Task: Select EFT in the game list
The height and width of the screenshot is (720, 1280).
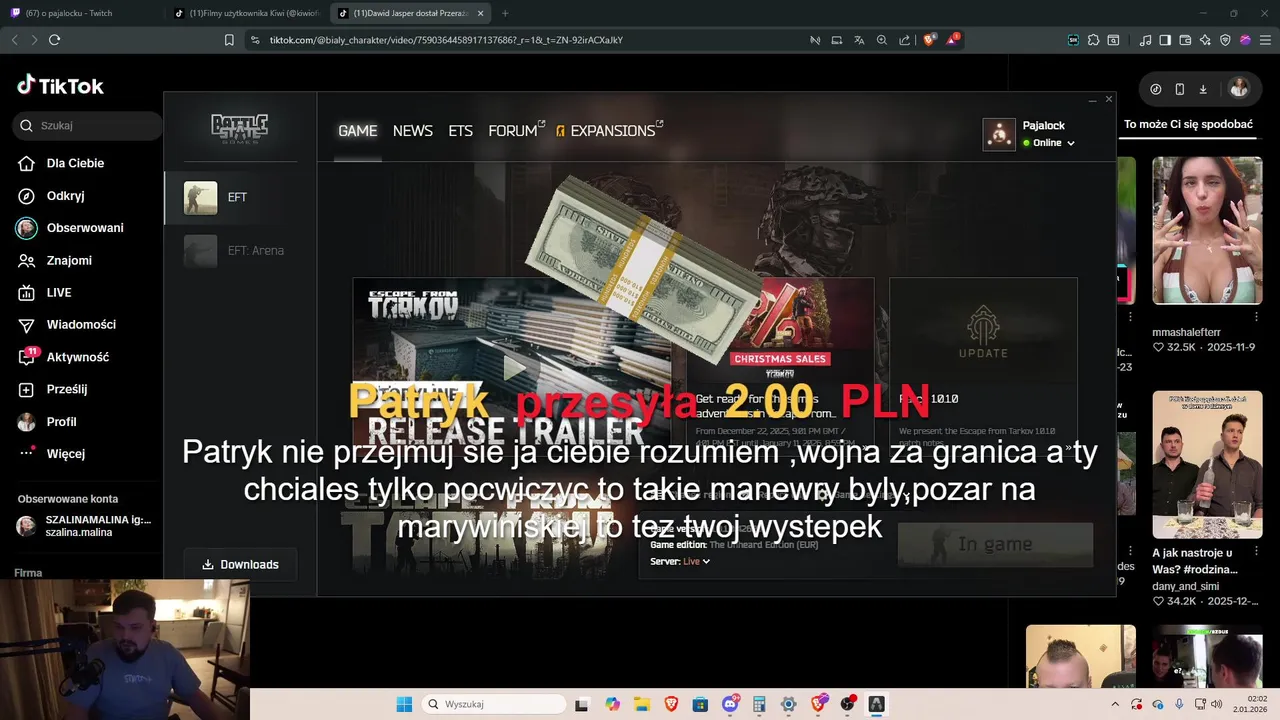Action: (x=240, y=197)
